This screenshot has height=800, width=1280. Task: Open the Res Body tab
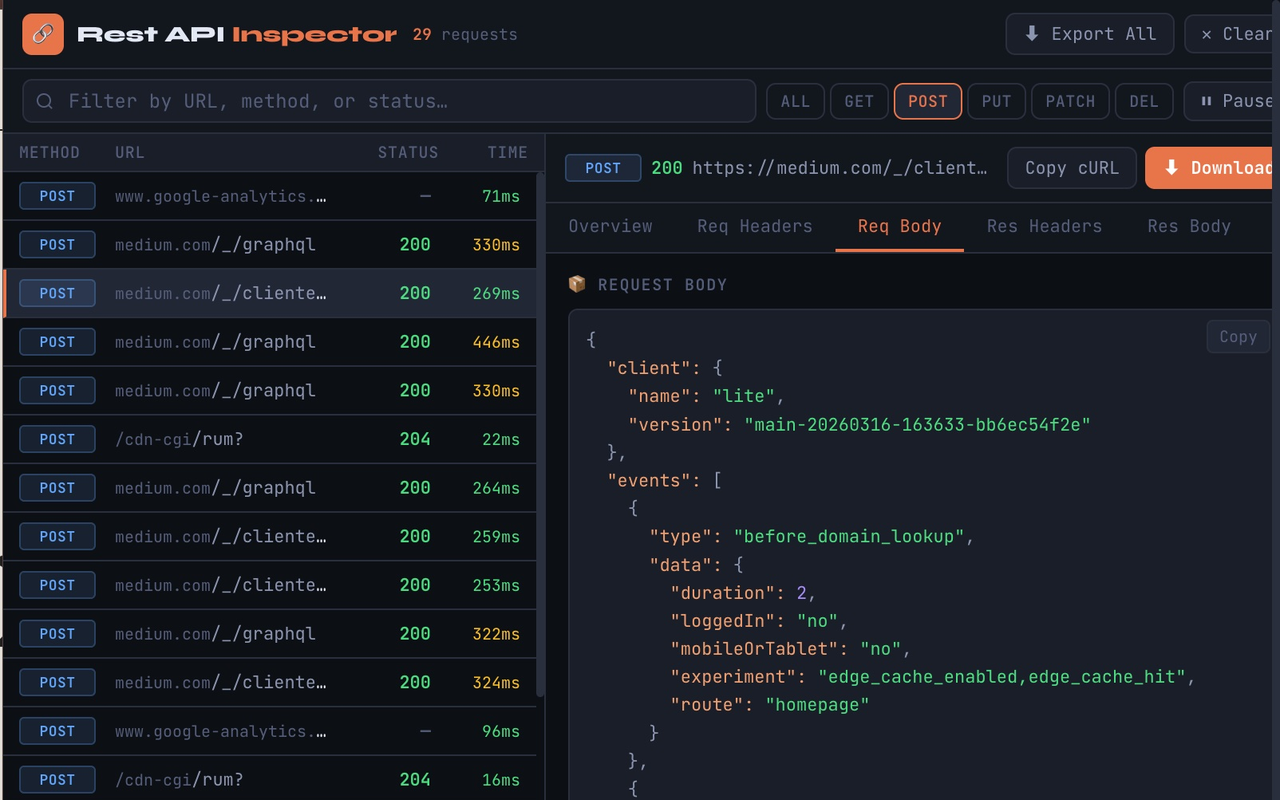pyautogui.click(x=1188, y=226)
